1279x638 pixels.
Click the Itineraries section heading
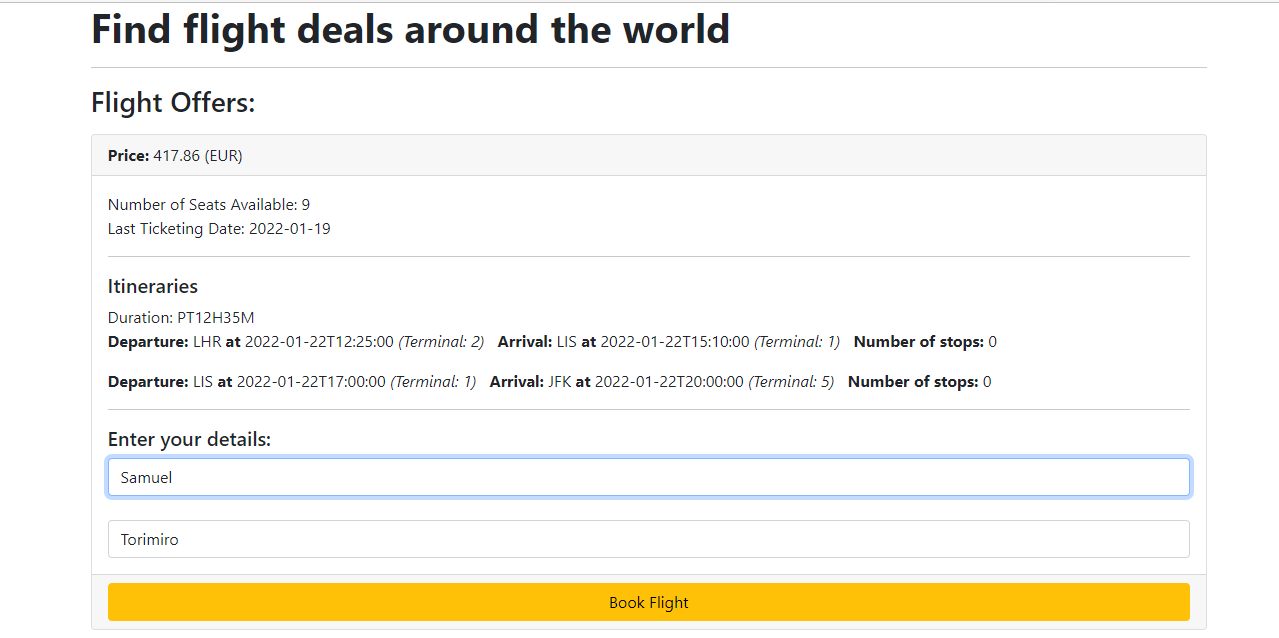tap(153, 286)
